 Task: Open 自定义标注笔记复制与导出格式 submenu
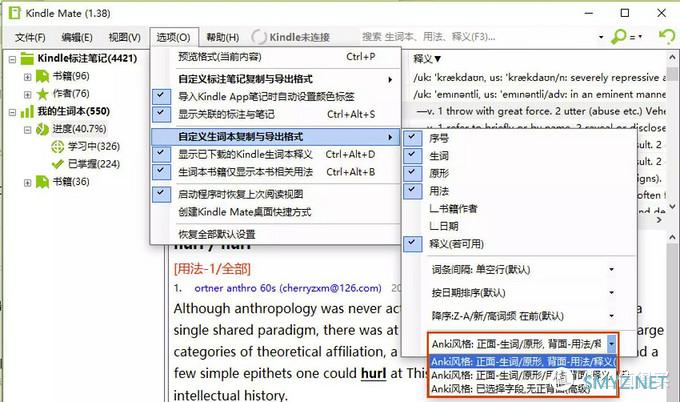tap(275, 79)
